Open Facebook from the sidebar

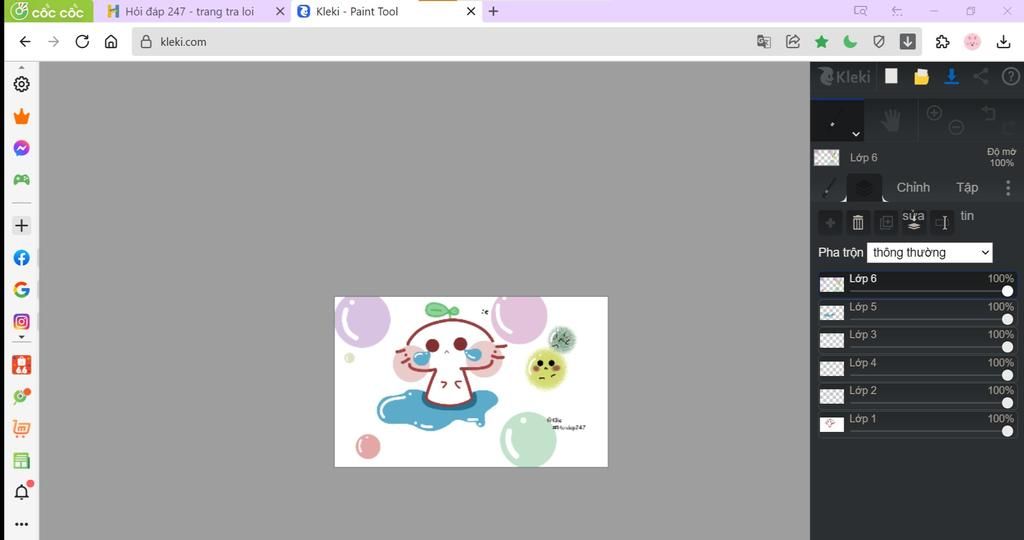click(x=22, y=258)
